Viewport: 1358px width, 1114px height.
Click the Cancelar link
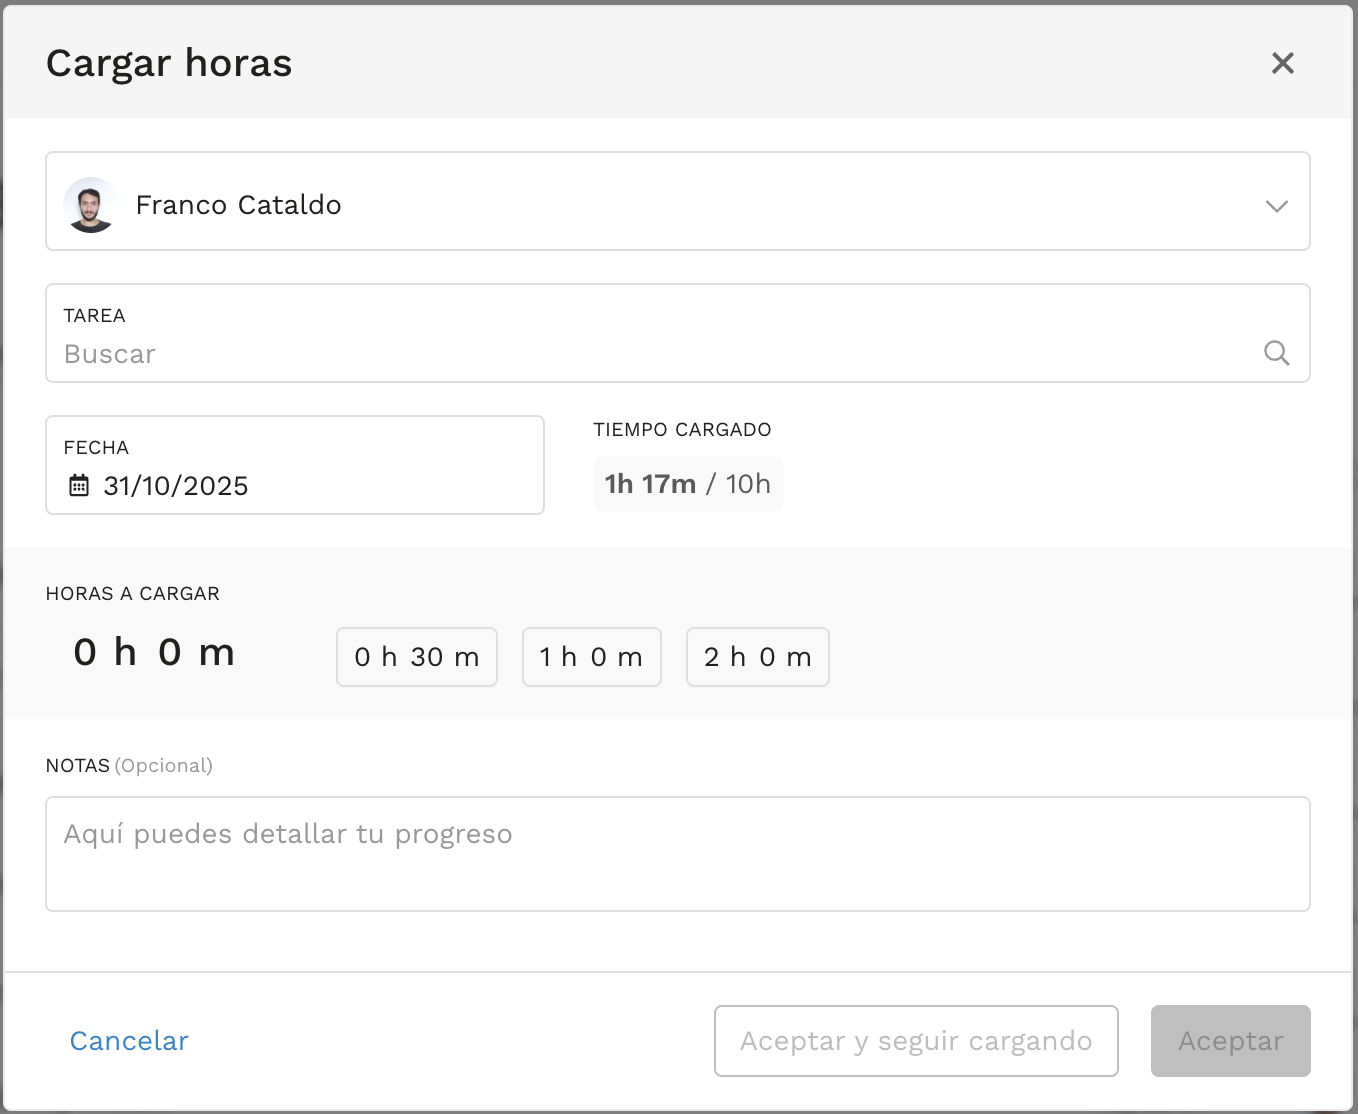(x=129, y=1041)
